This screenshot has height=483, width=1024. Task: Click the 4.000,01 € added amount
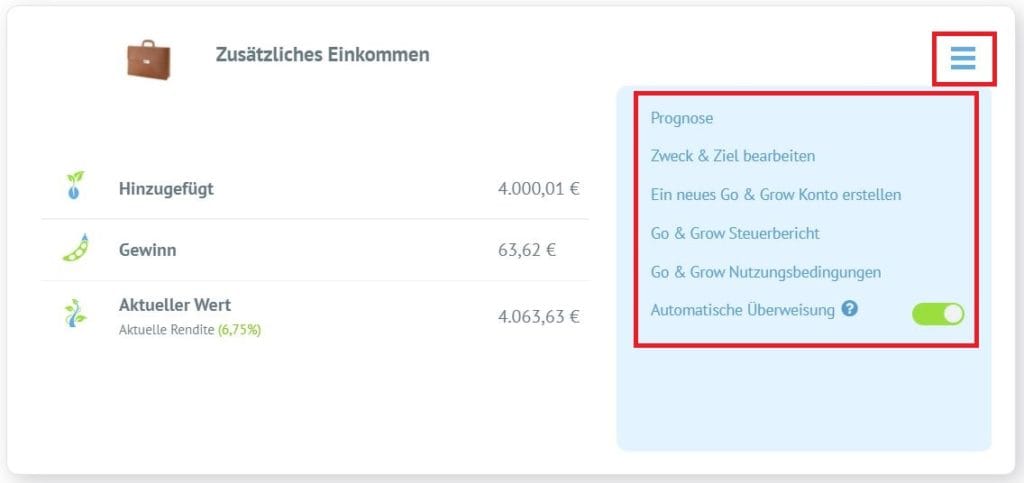click(539, 189)
